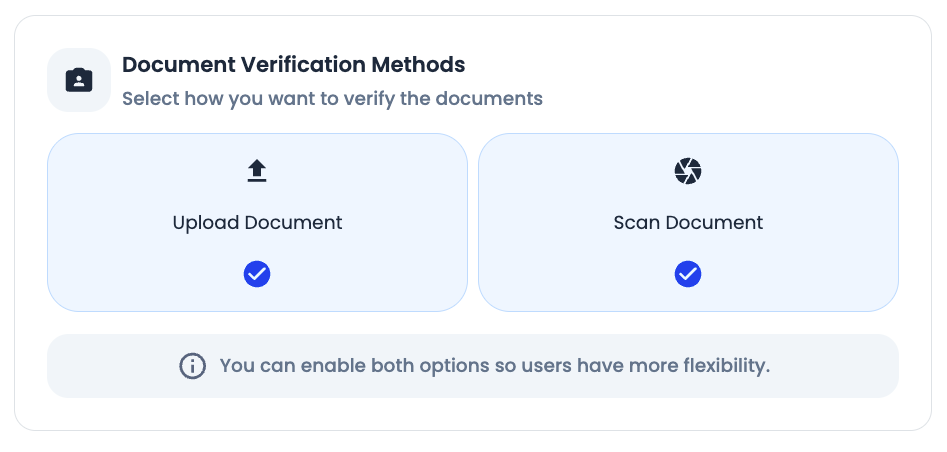The height and width of the screenshot is (452, 947).
Task: Click the ID badge icon beside heading
Action: [79, 80]
